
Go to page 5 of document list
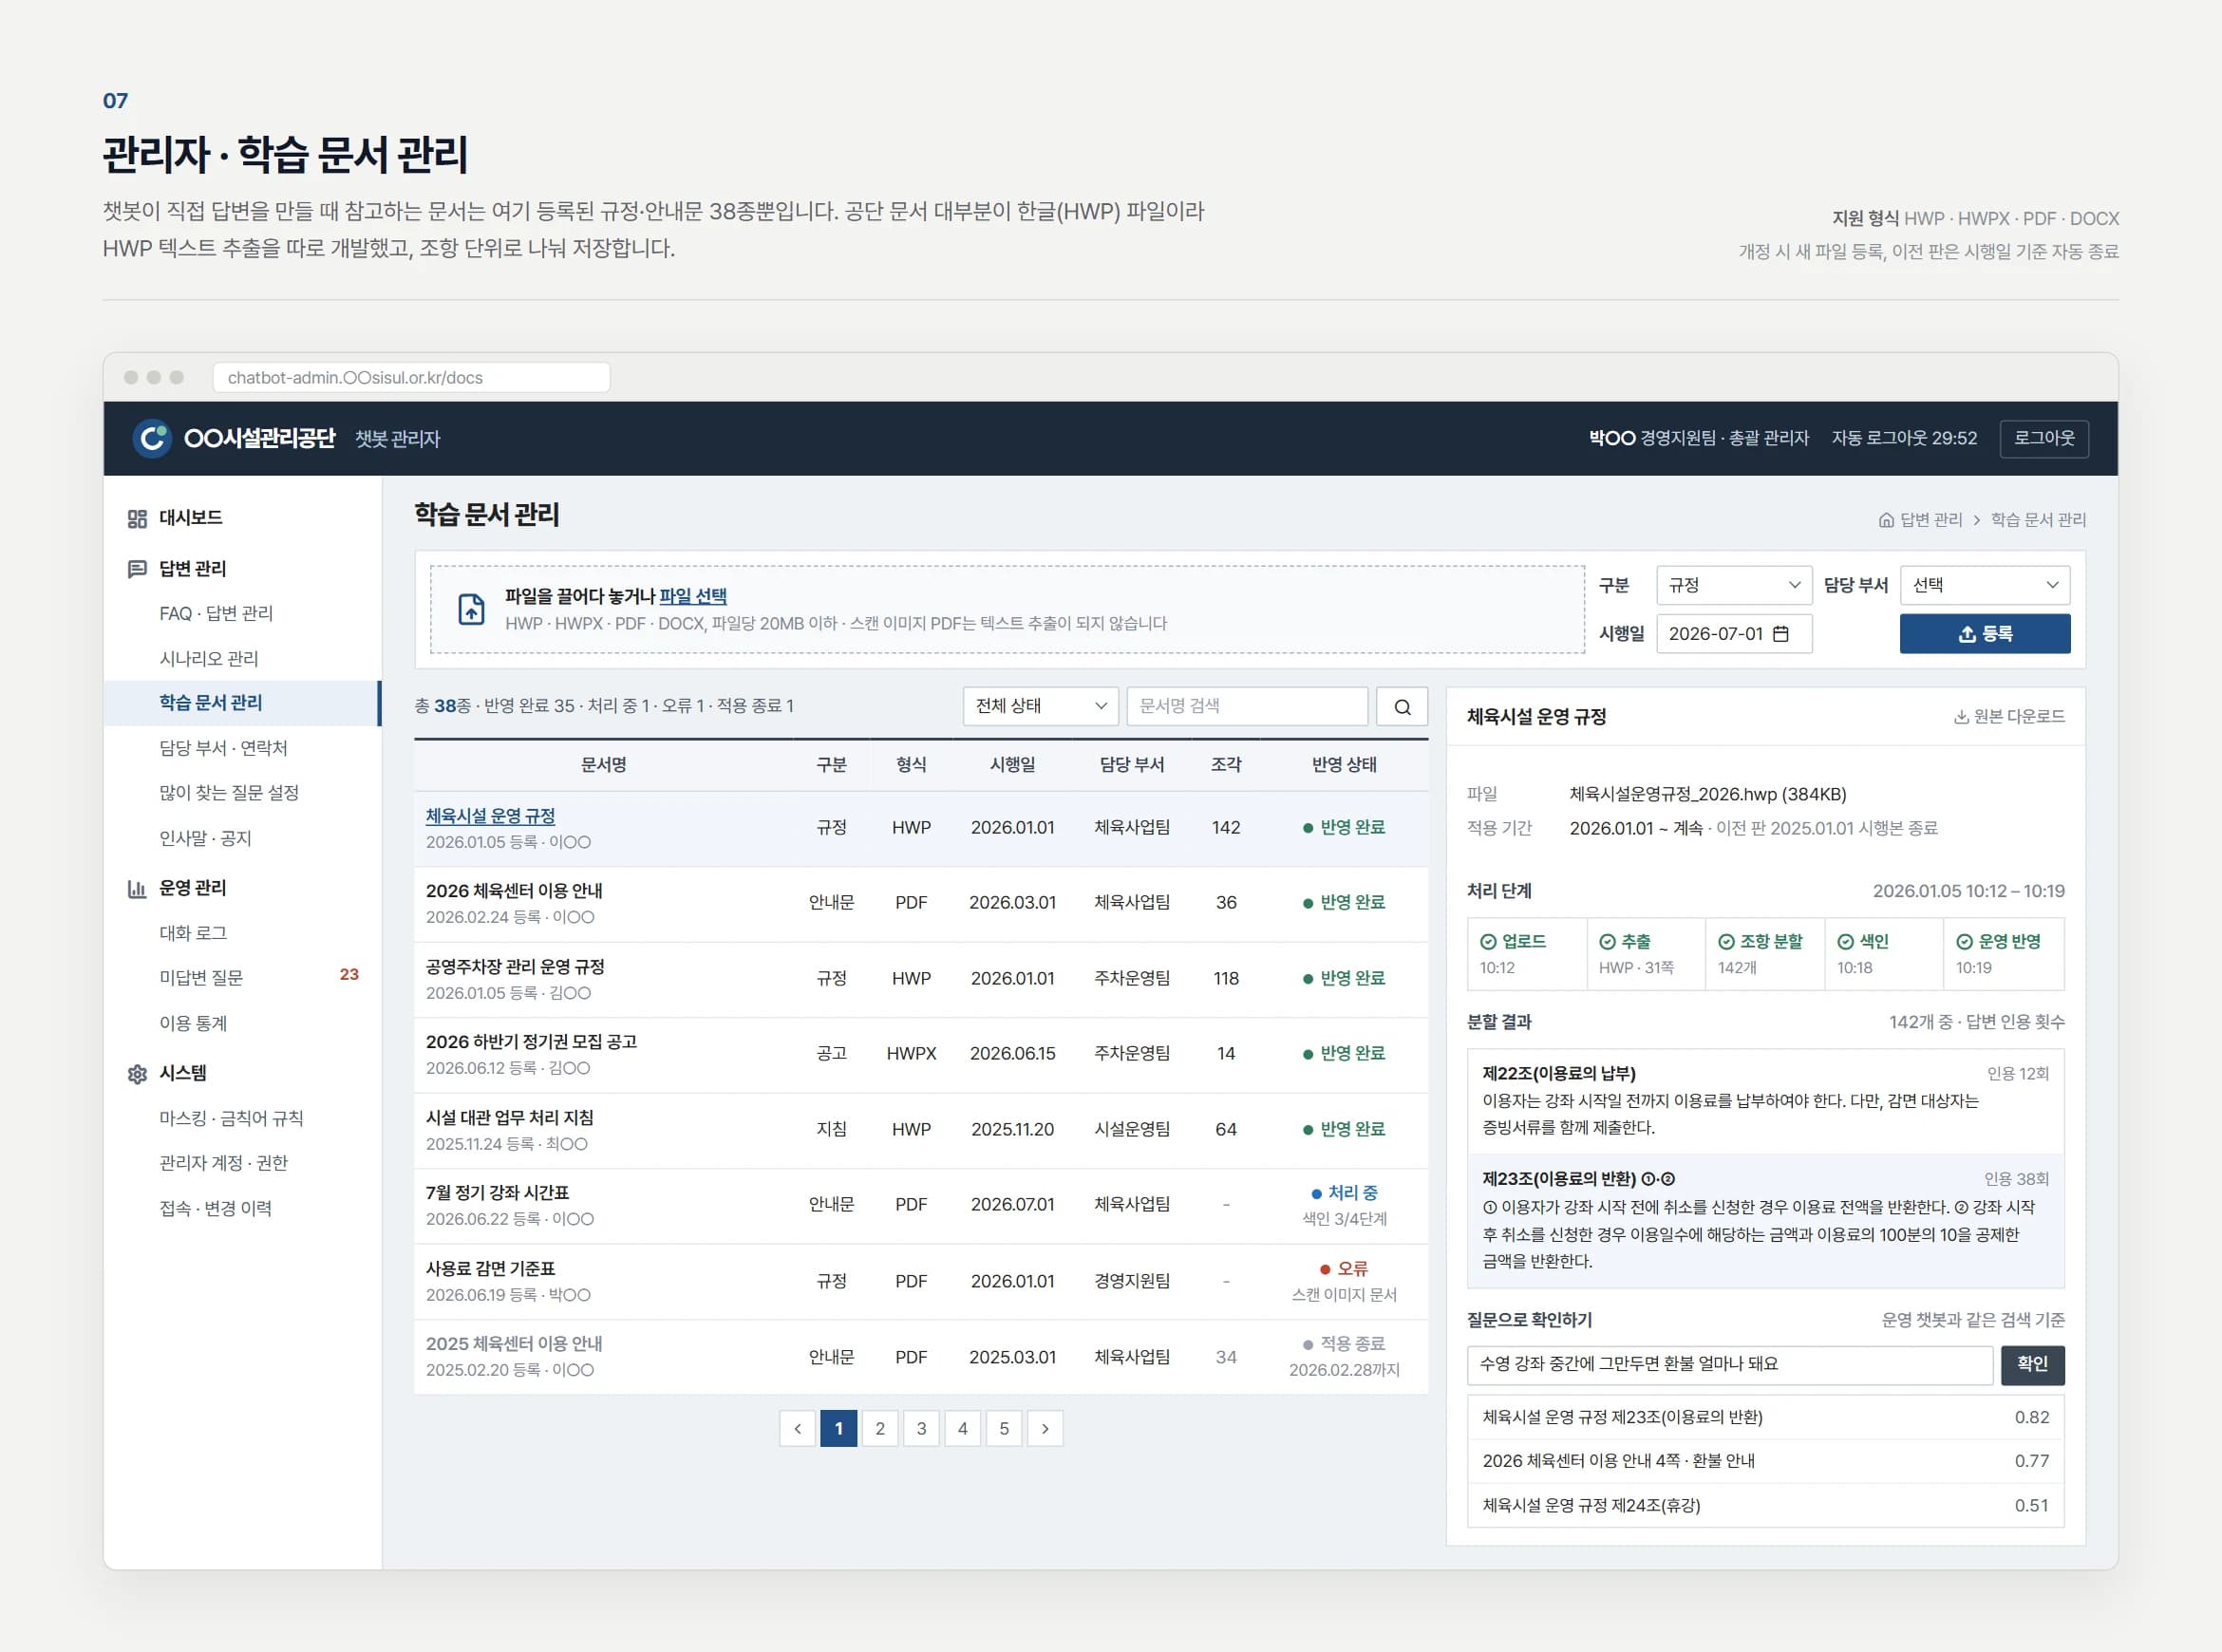click(x=1004, y=1429)
